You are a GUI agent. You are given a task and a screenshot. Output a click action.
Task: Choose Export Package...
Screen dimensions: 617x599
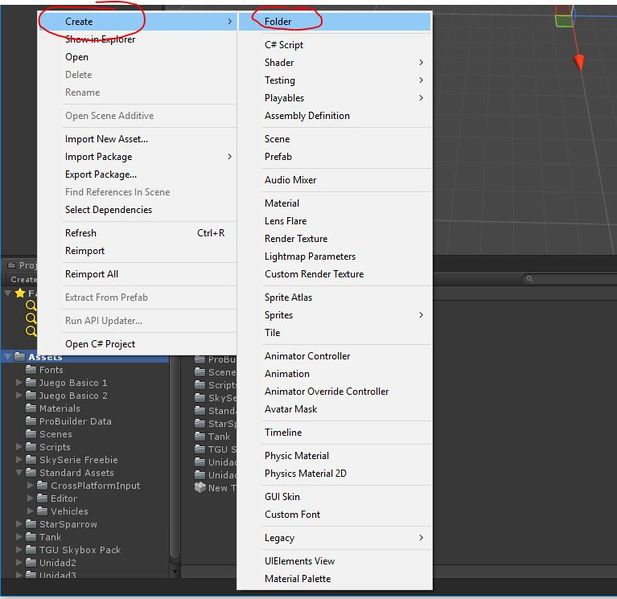click(101, 174)
